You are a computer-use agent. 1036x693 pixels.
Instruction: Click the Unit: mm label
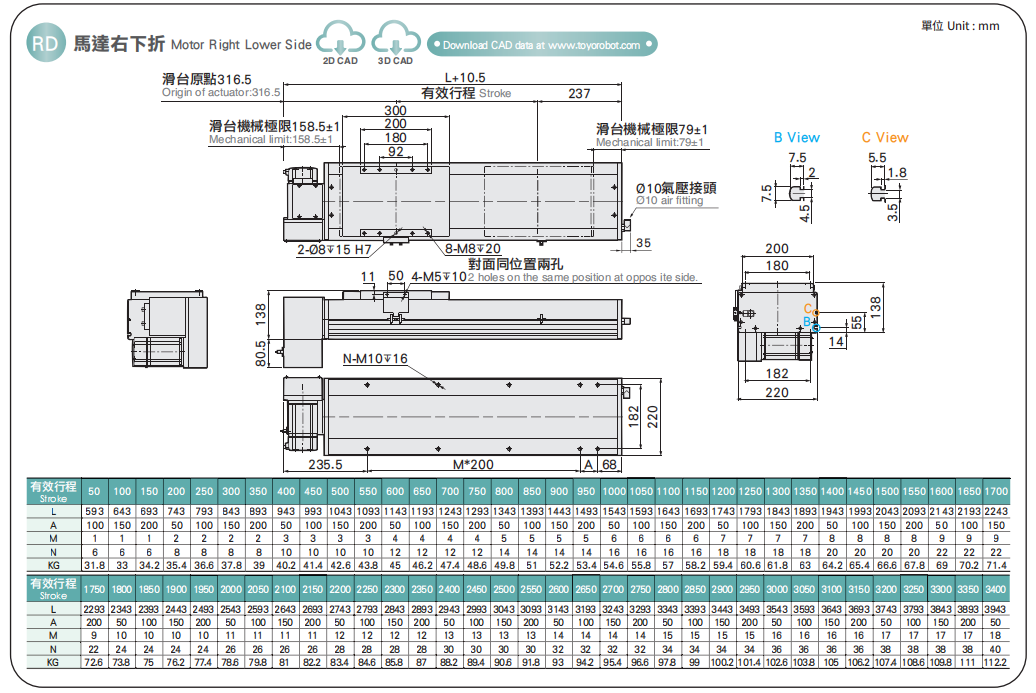959,26
